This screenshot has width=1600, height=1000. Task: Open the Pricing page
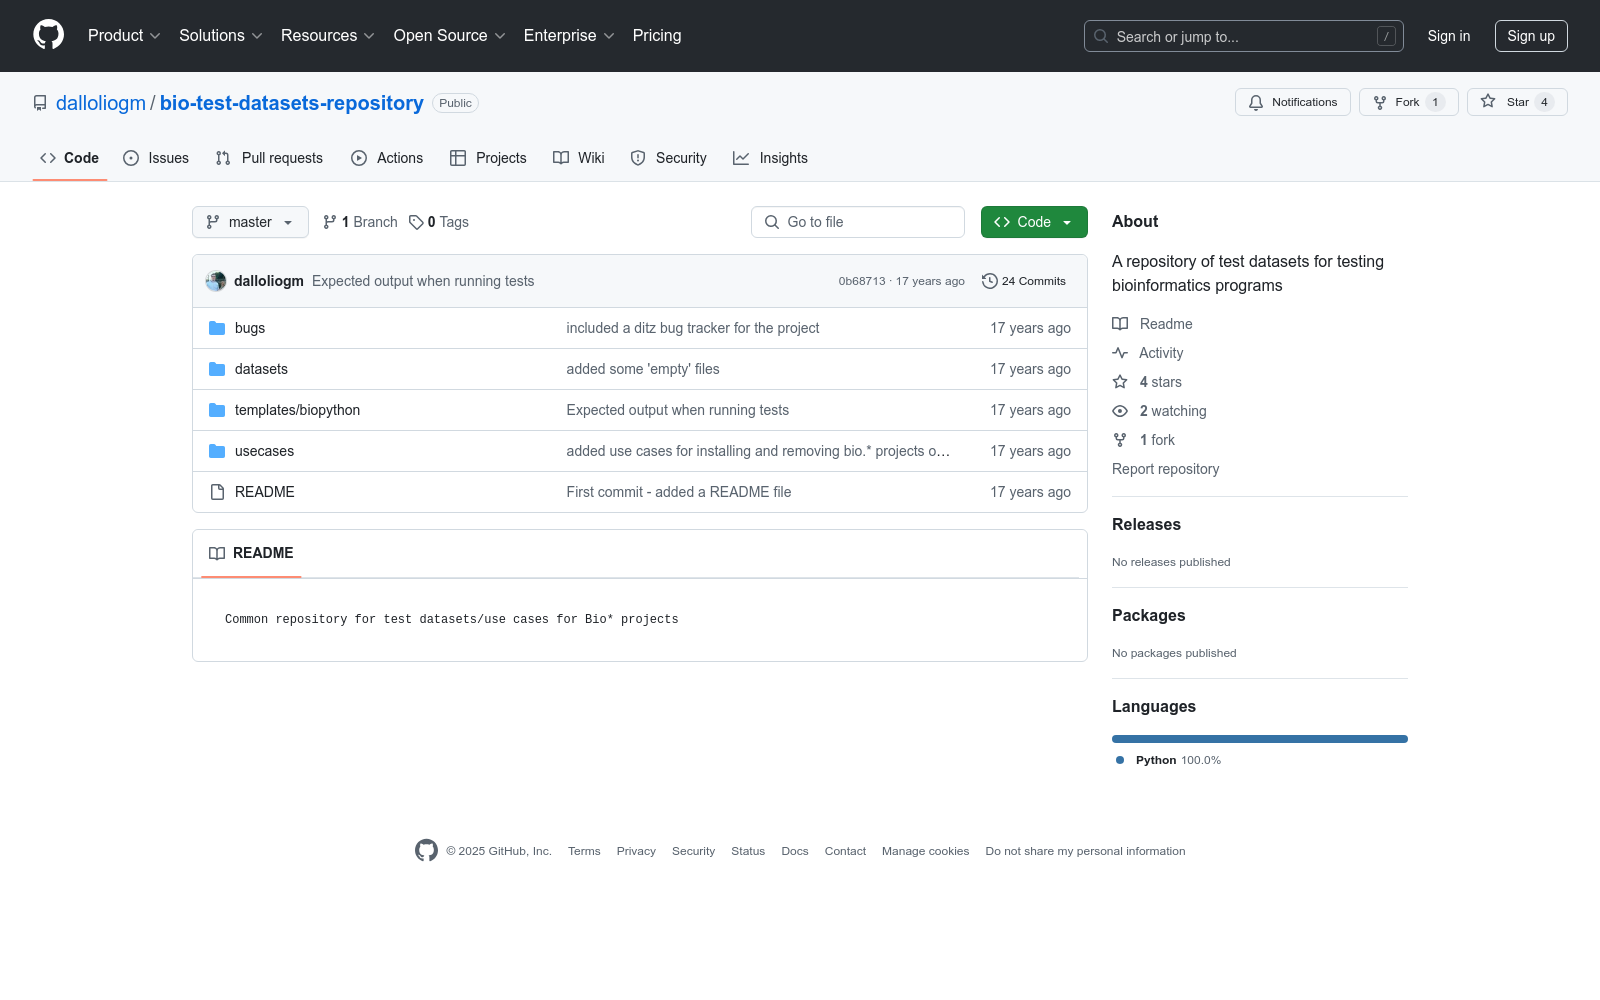(x=657, y=35)
